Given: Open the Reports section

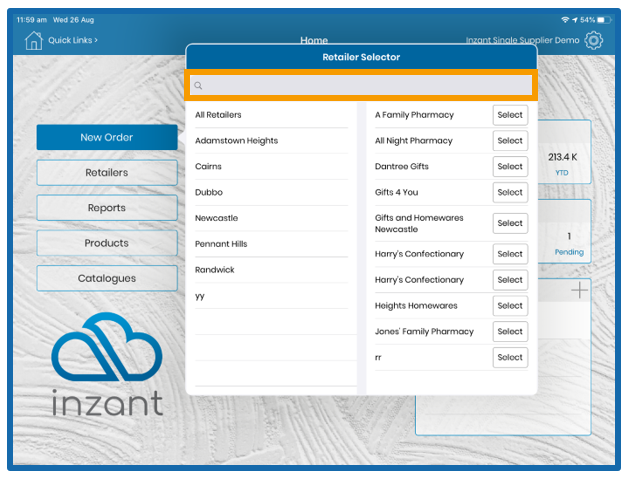Looking at the screenshot, I should click(x=107, y=208).
